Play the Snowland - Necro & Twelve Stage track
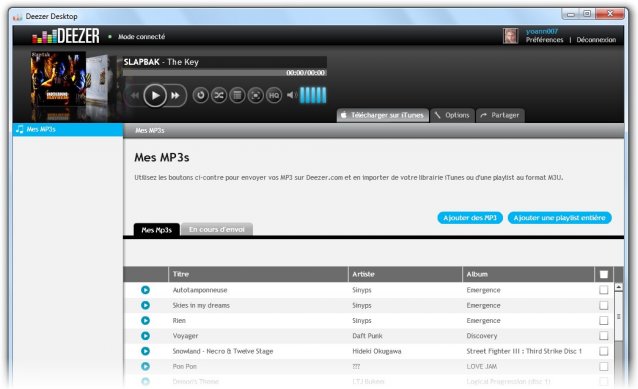638x389 pixels. (x=145, y=351)
